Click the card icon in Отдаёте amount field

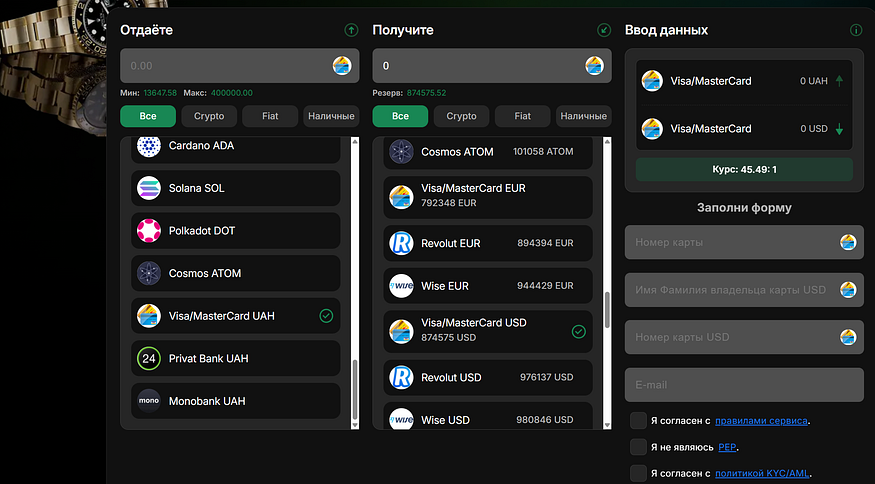click(x=342, y=66)
